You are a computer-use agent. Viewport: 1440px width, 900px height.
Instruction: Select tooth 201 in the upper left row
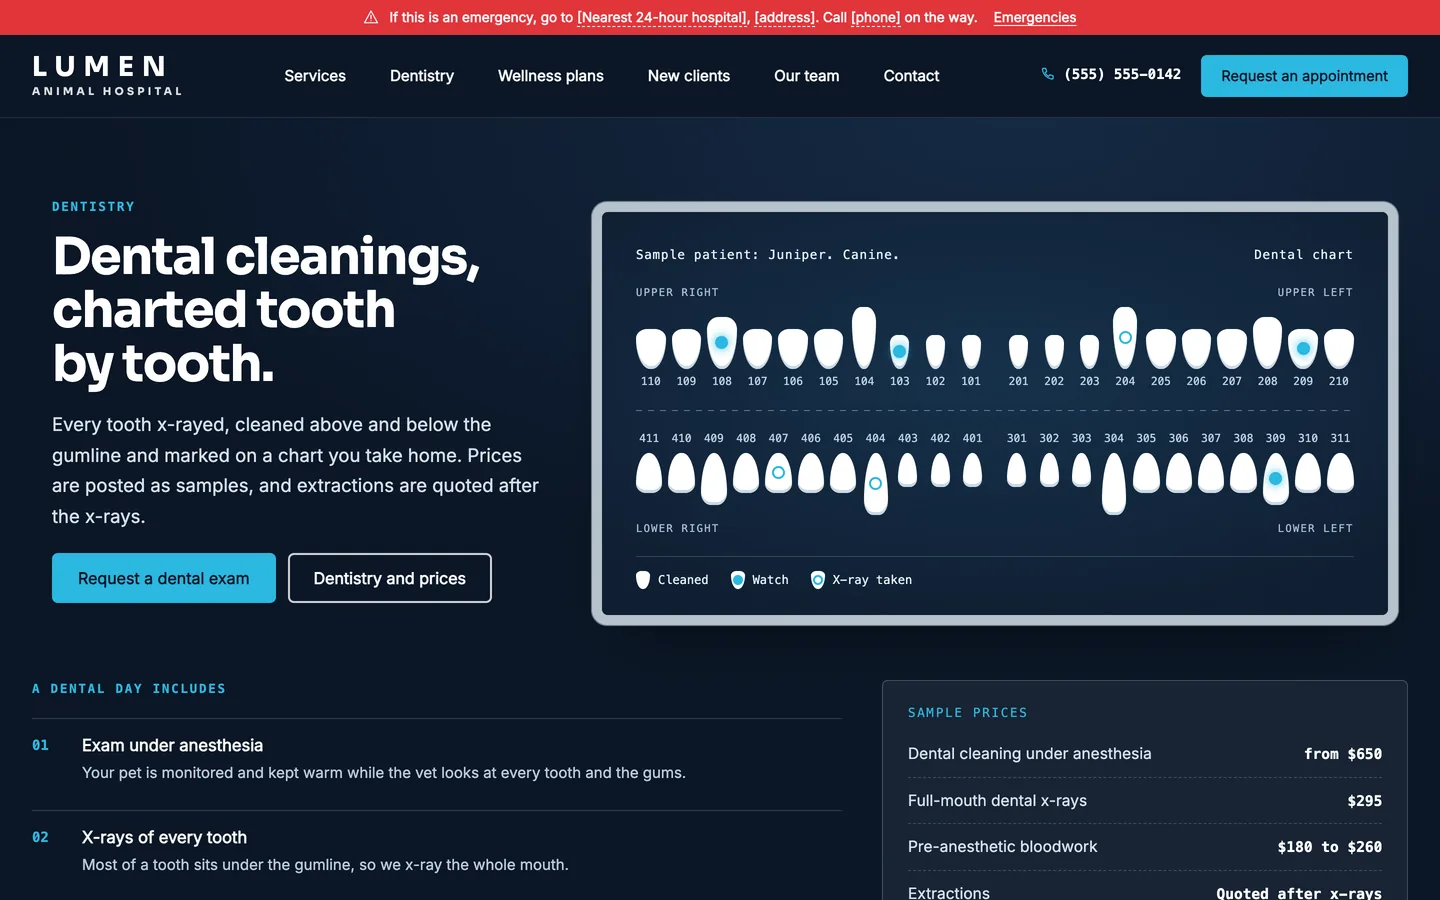click(x=1018, y=352)
